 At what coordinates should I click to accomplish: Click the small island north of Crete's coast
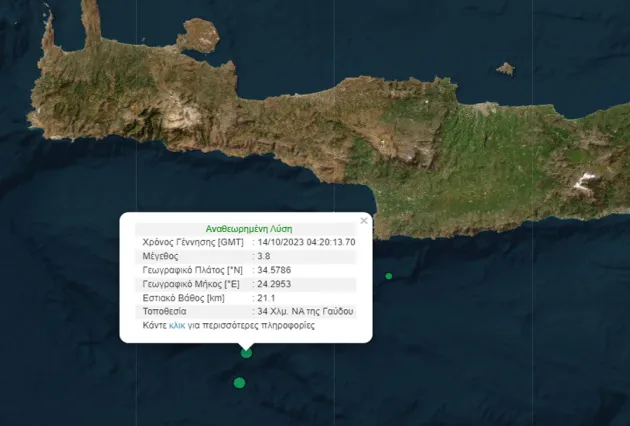click(506, 69)
